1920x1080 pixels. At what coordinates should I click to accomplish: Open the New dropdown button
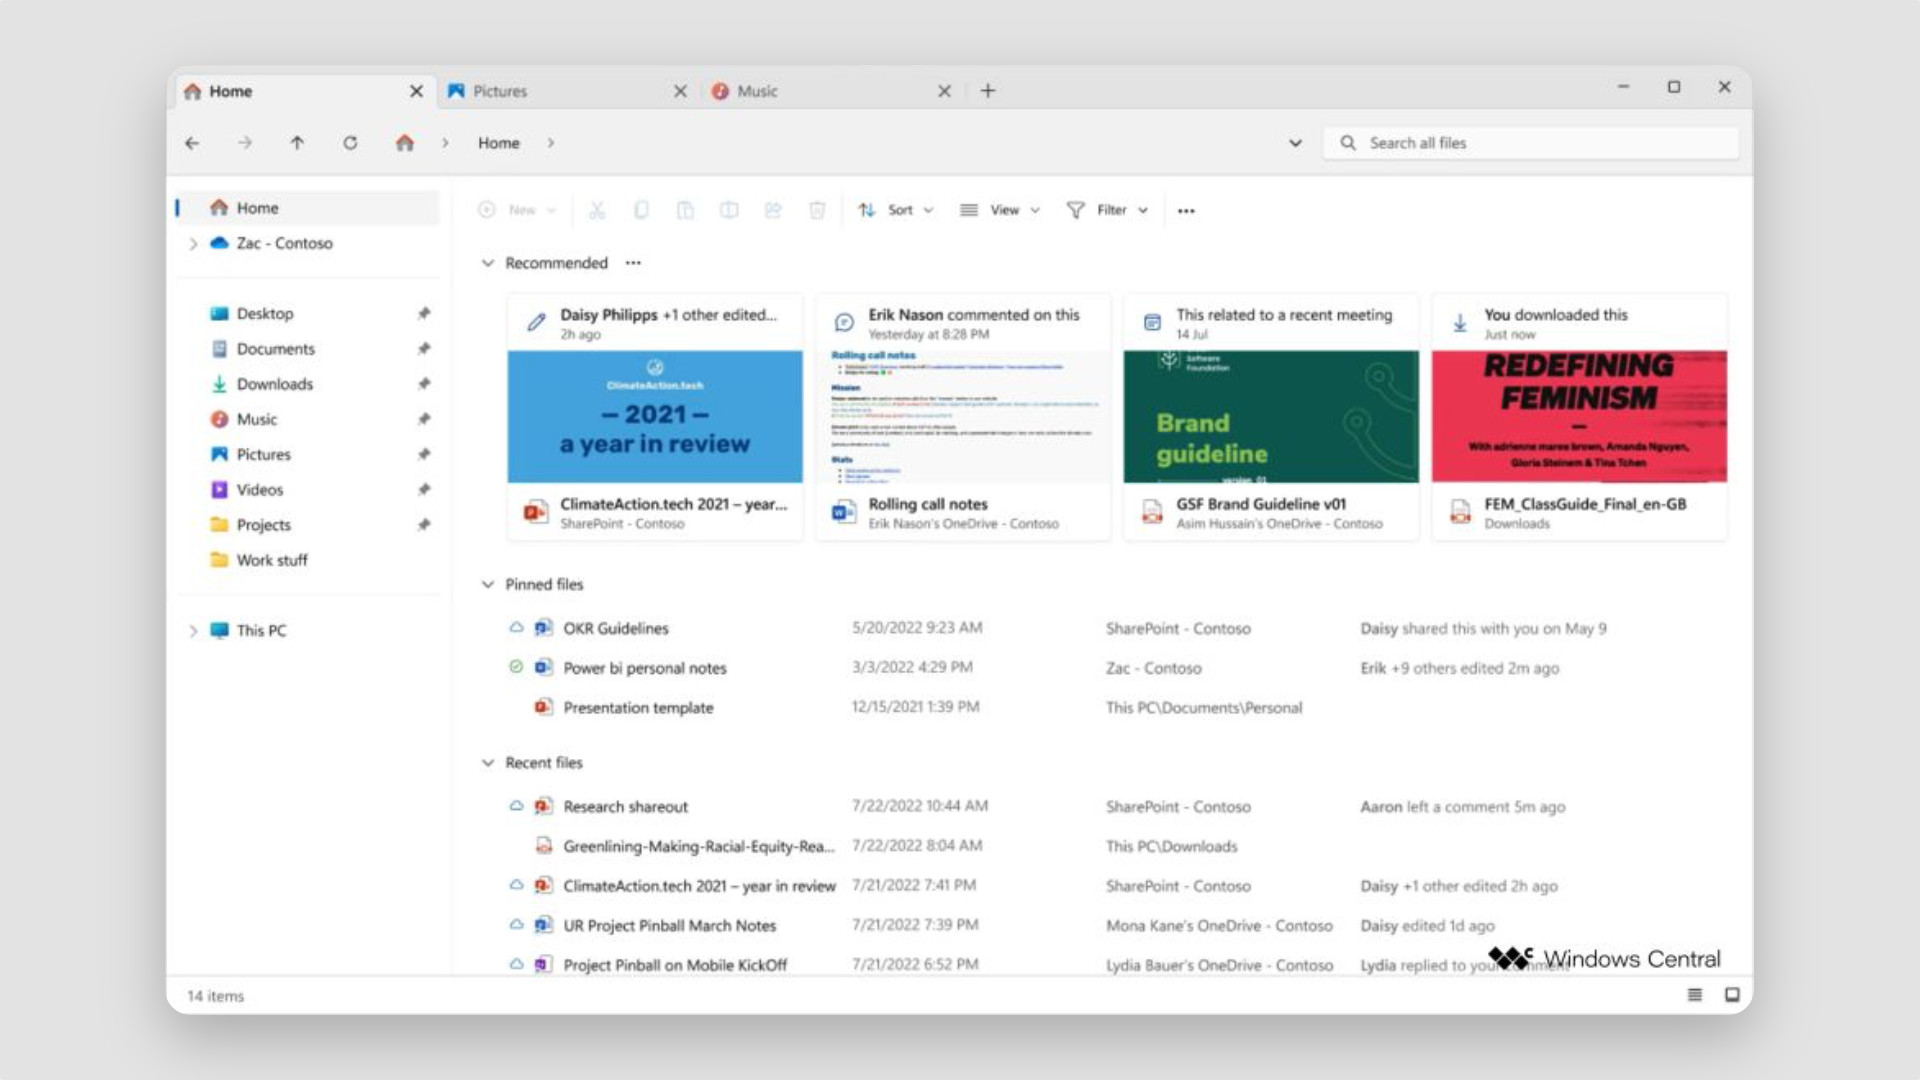click(516, 210)
